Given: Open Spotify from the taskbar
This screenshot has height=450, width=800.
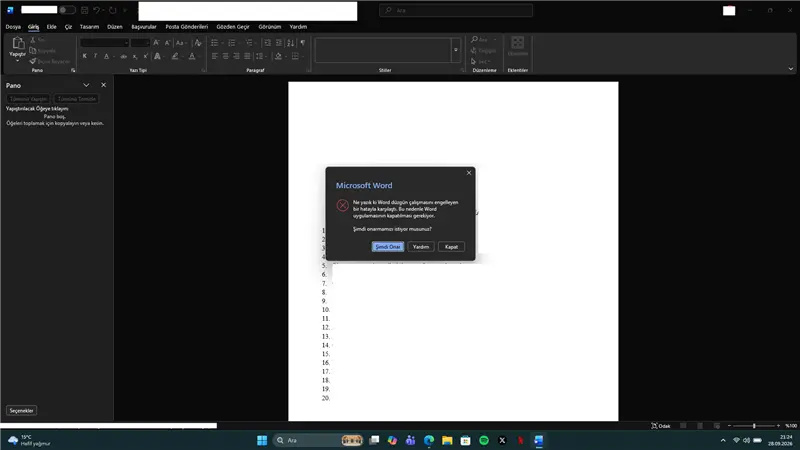Looking at the screenshot, I should pos(484,440).
